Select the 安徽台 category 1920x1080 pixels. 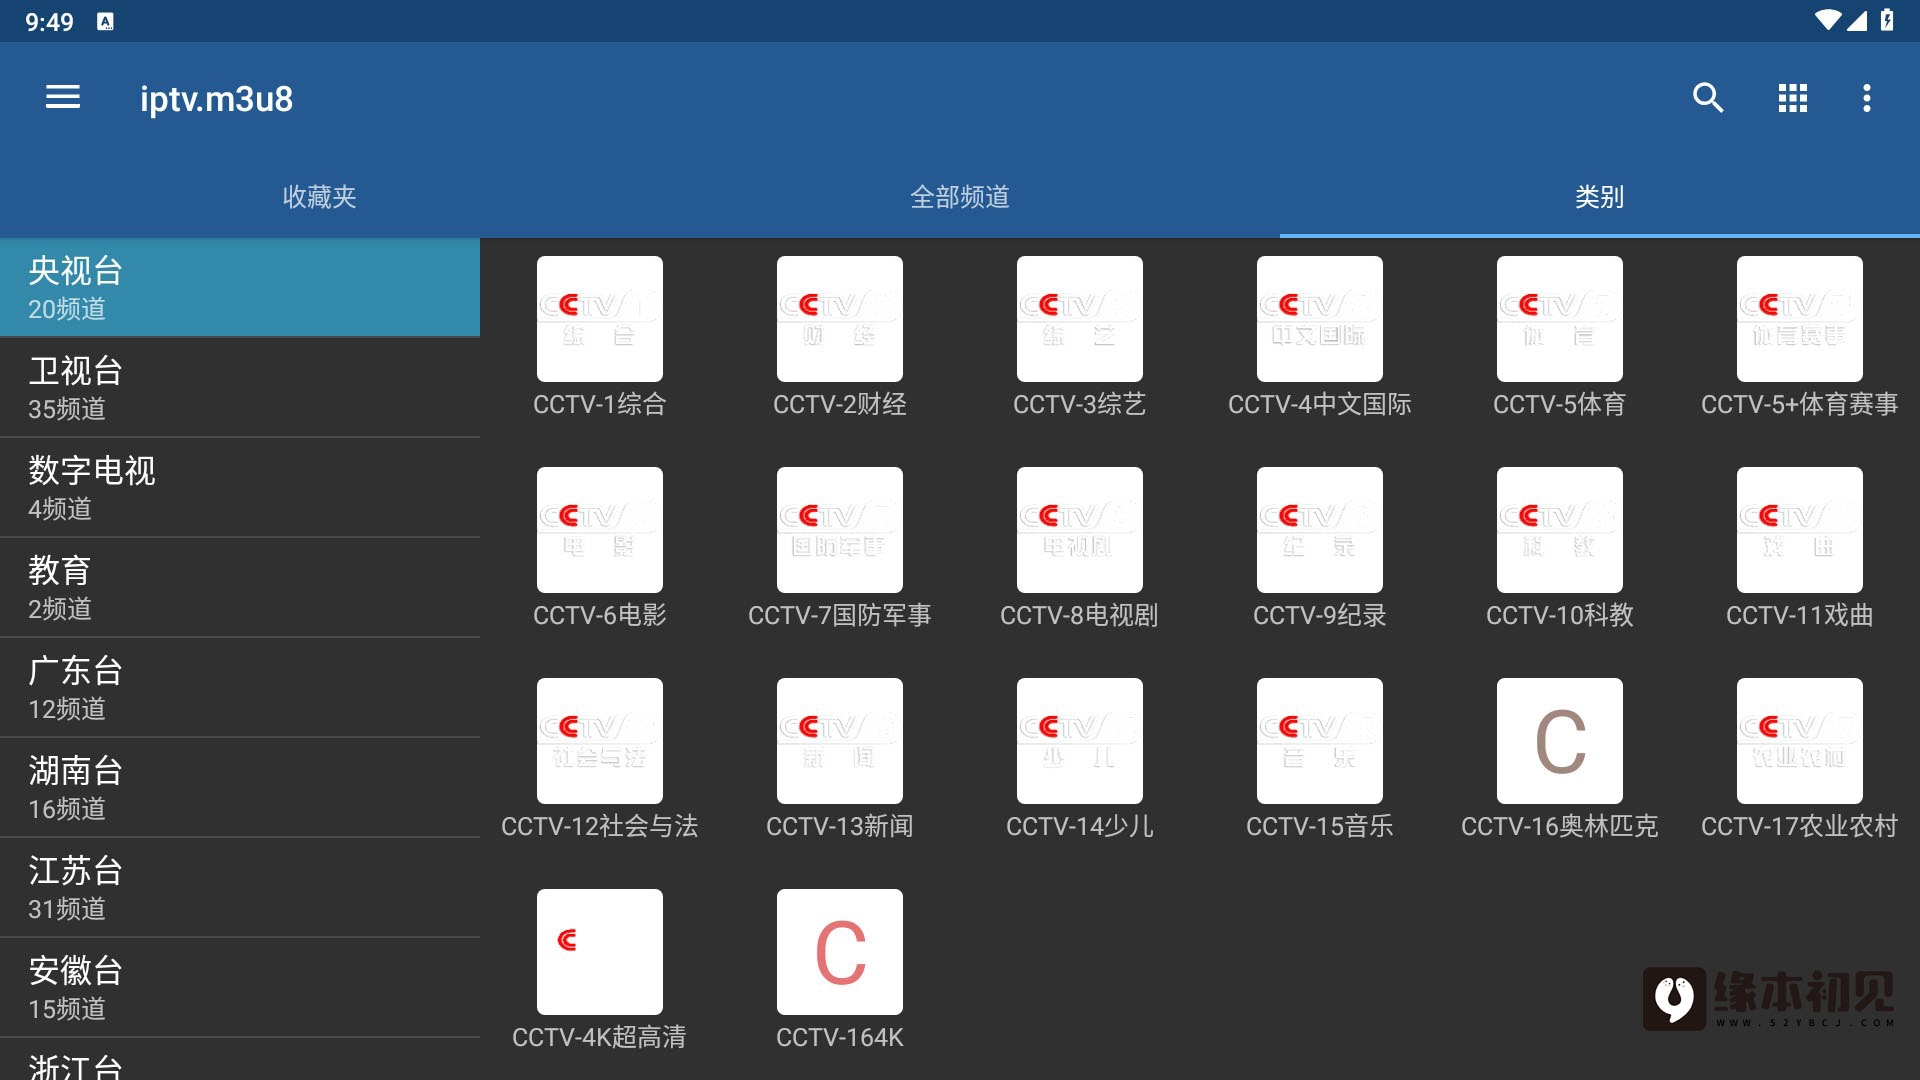point(240,987)
